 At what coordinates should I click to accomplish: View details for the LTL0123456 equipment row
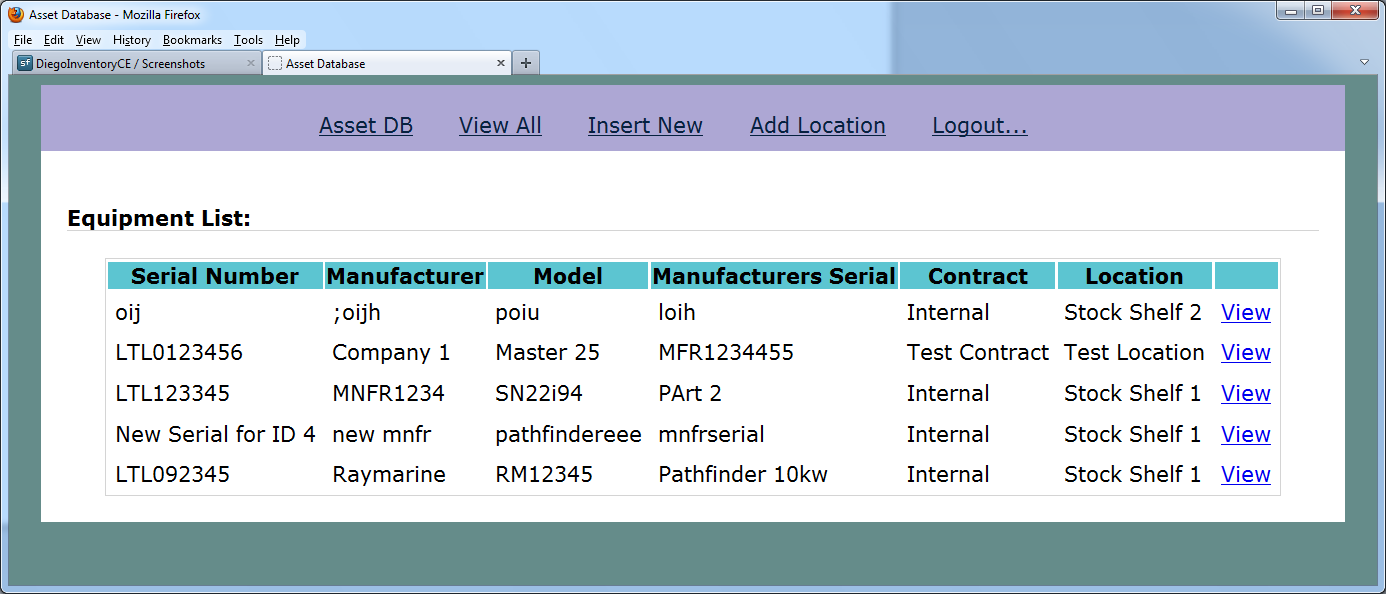pyautogui.click(x=1245, y=352)
